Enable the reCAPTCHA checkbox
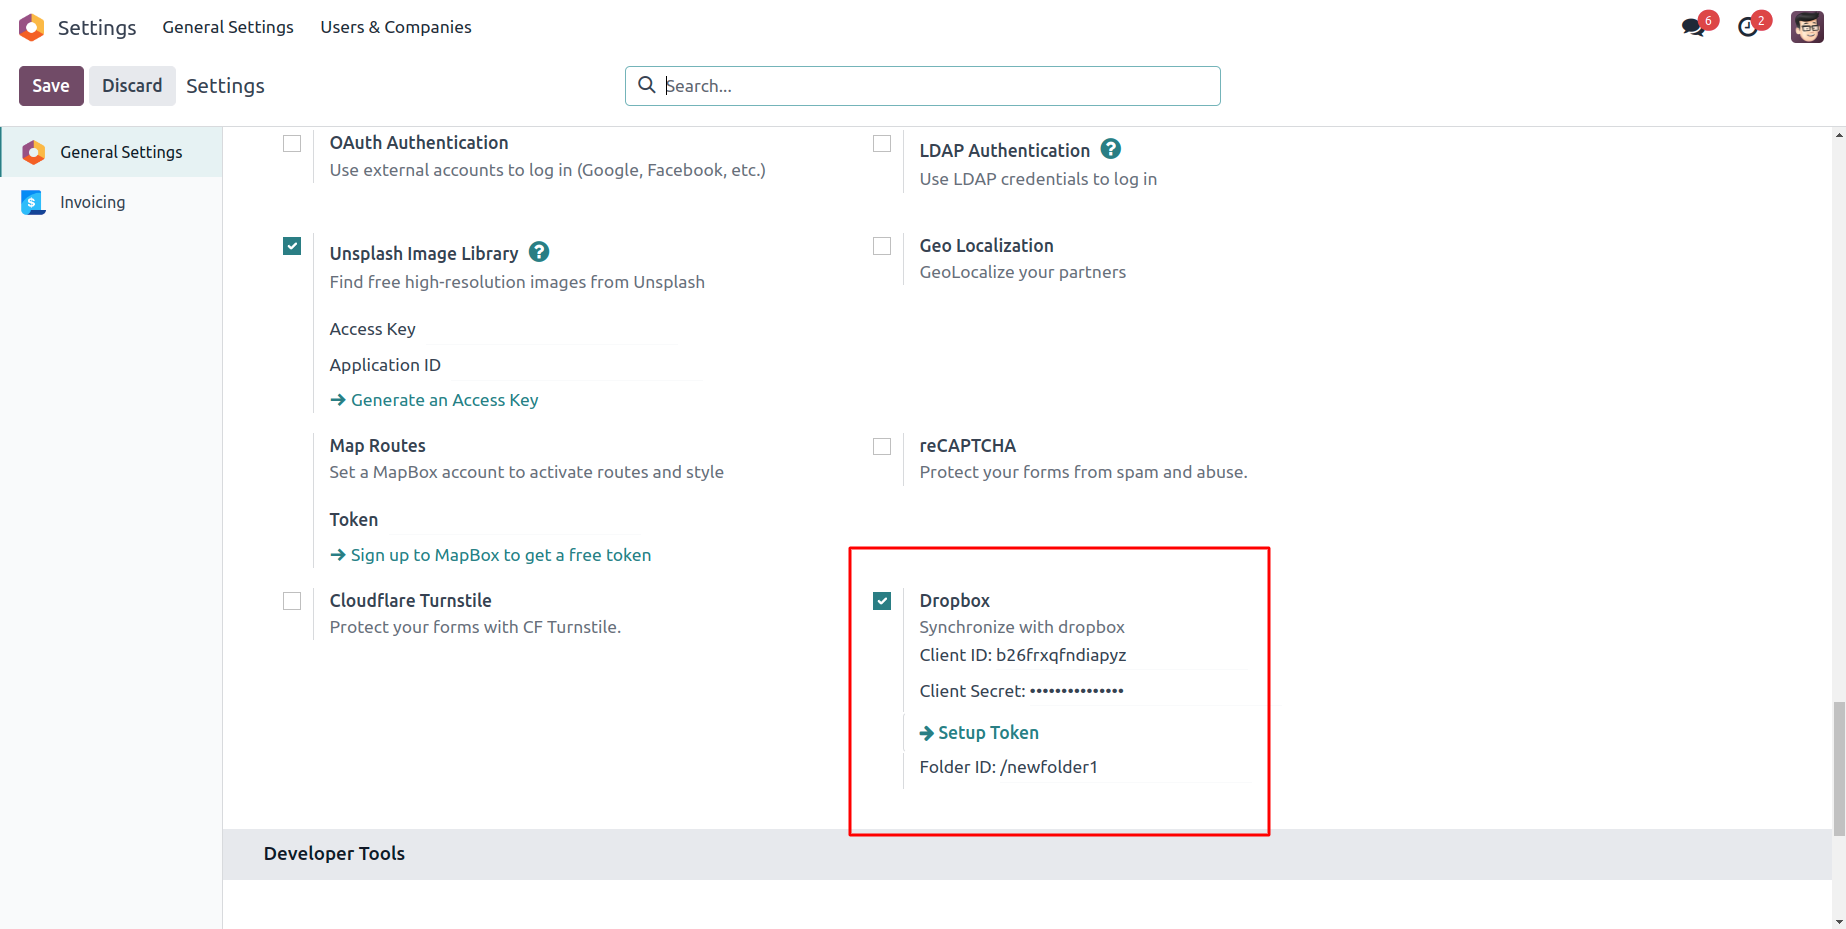The image size is (1846, 929). [x=882, y=446]
